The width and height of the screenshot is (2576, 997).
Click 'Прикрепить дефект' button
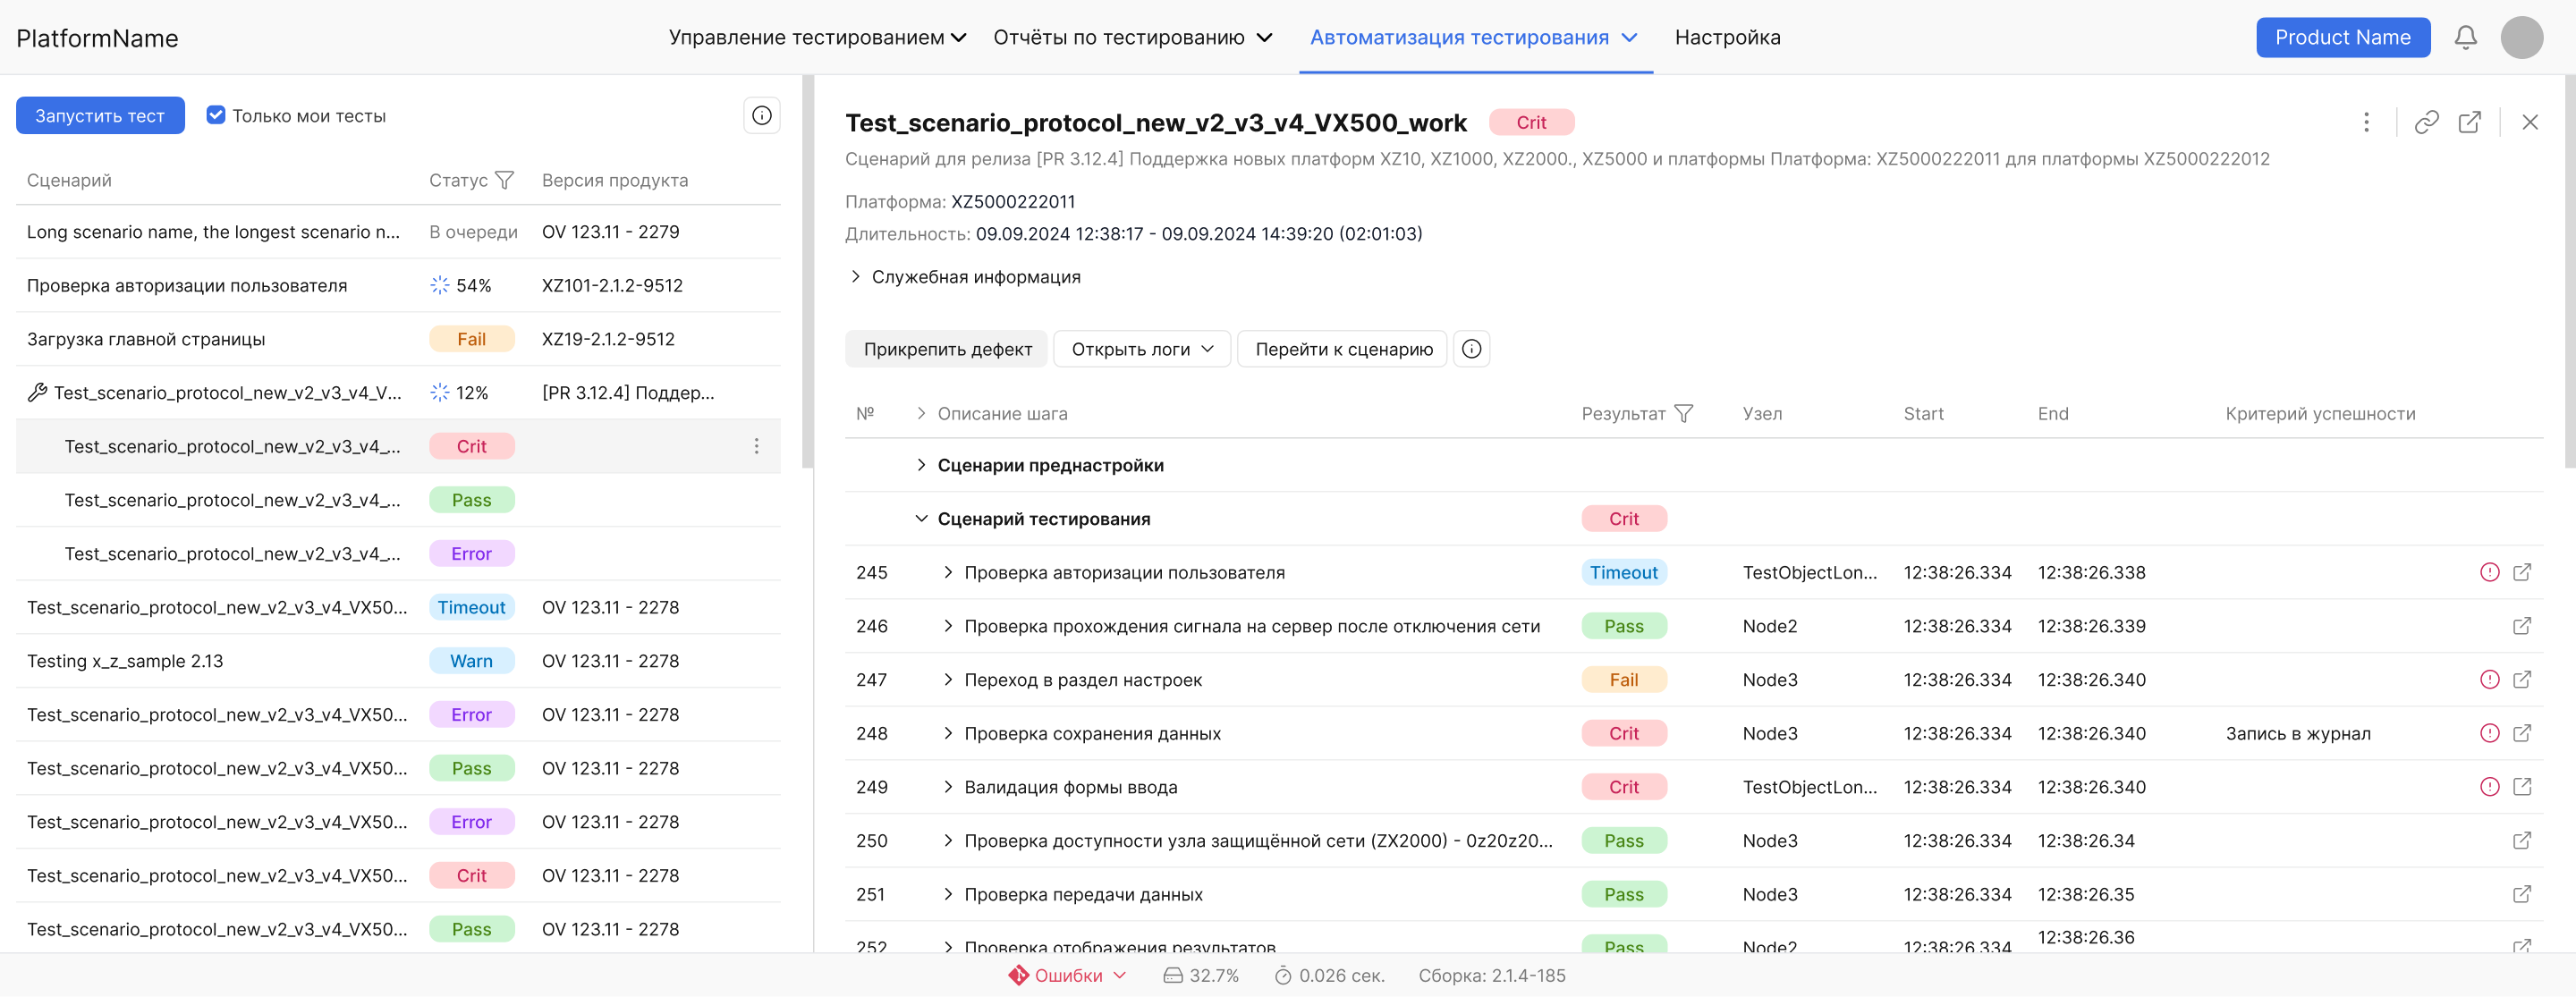pos(946,350)
